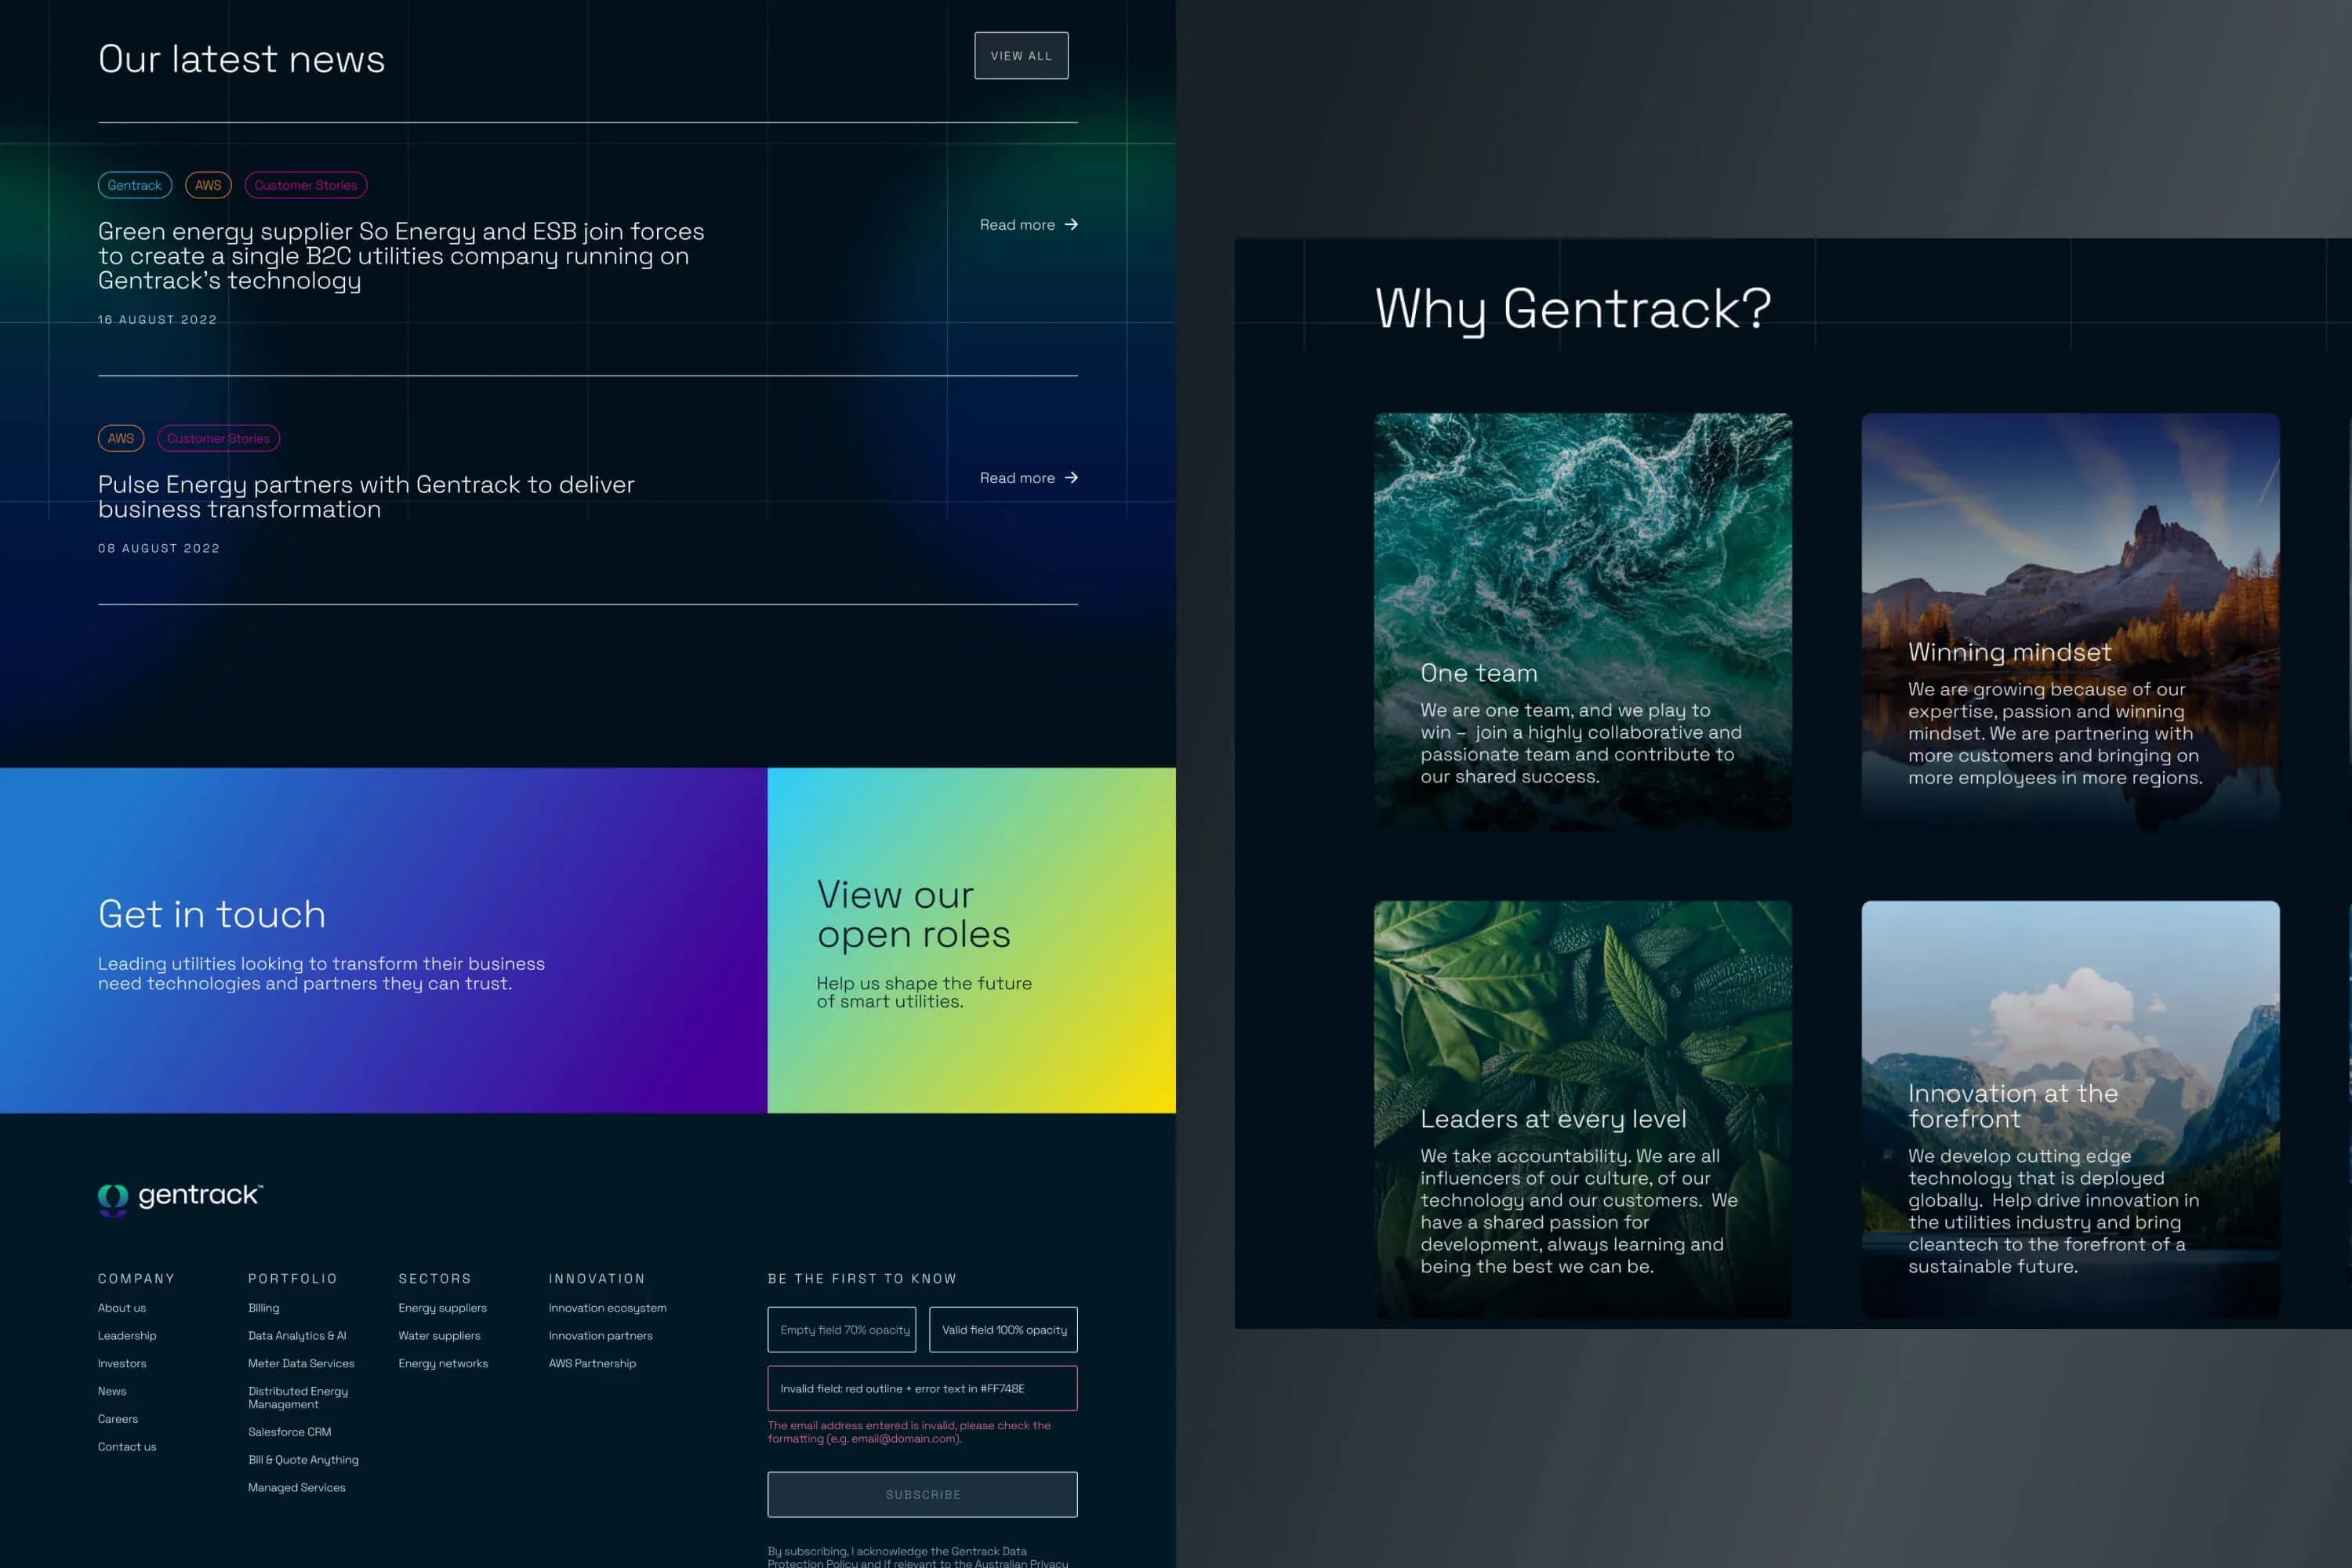Click the SUBSCRIBE button
The image size is (2352, 1568).
click(x=922, y=1495)
